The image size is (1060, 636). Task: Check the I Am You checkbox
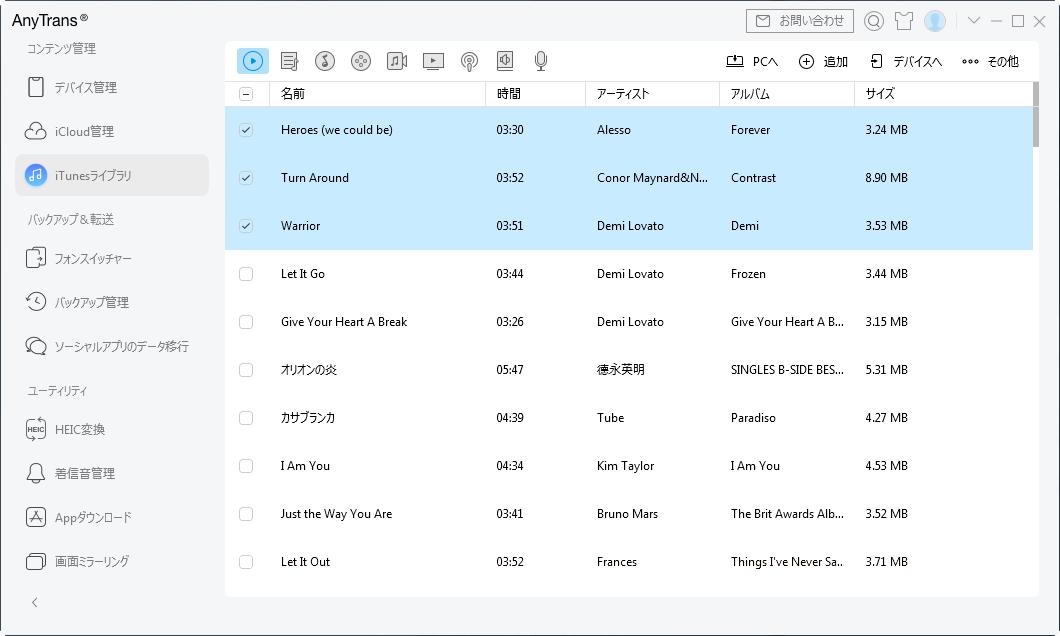click(x=246, y=466)
